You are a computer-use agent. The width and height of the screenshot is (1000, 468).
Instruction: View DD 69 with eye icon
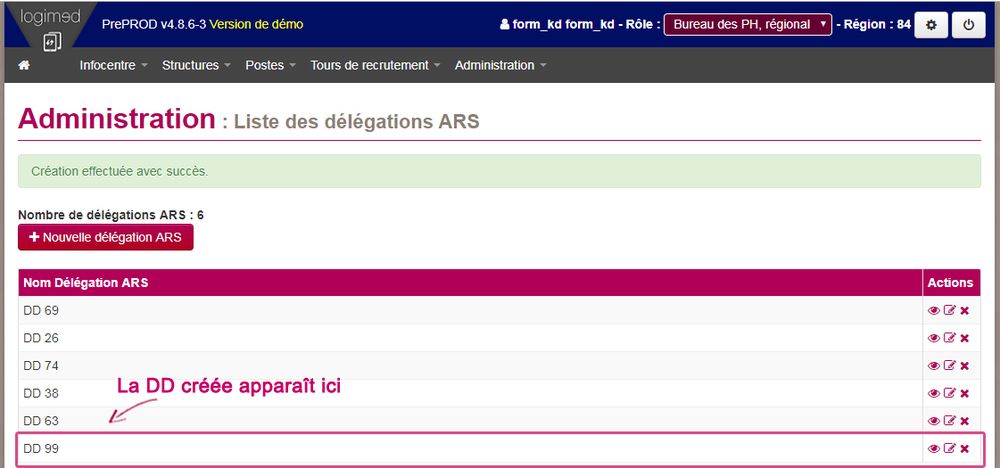pos(934,311)
